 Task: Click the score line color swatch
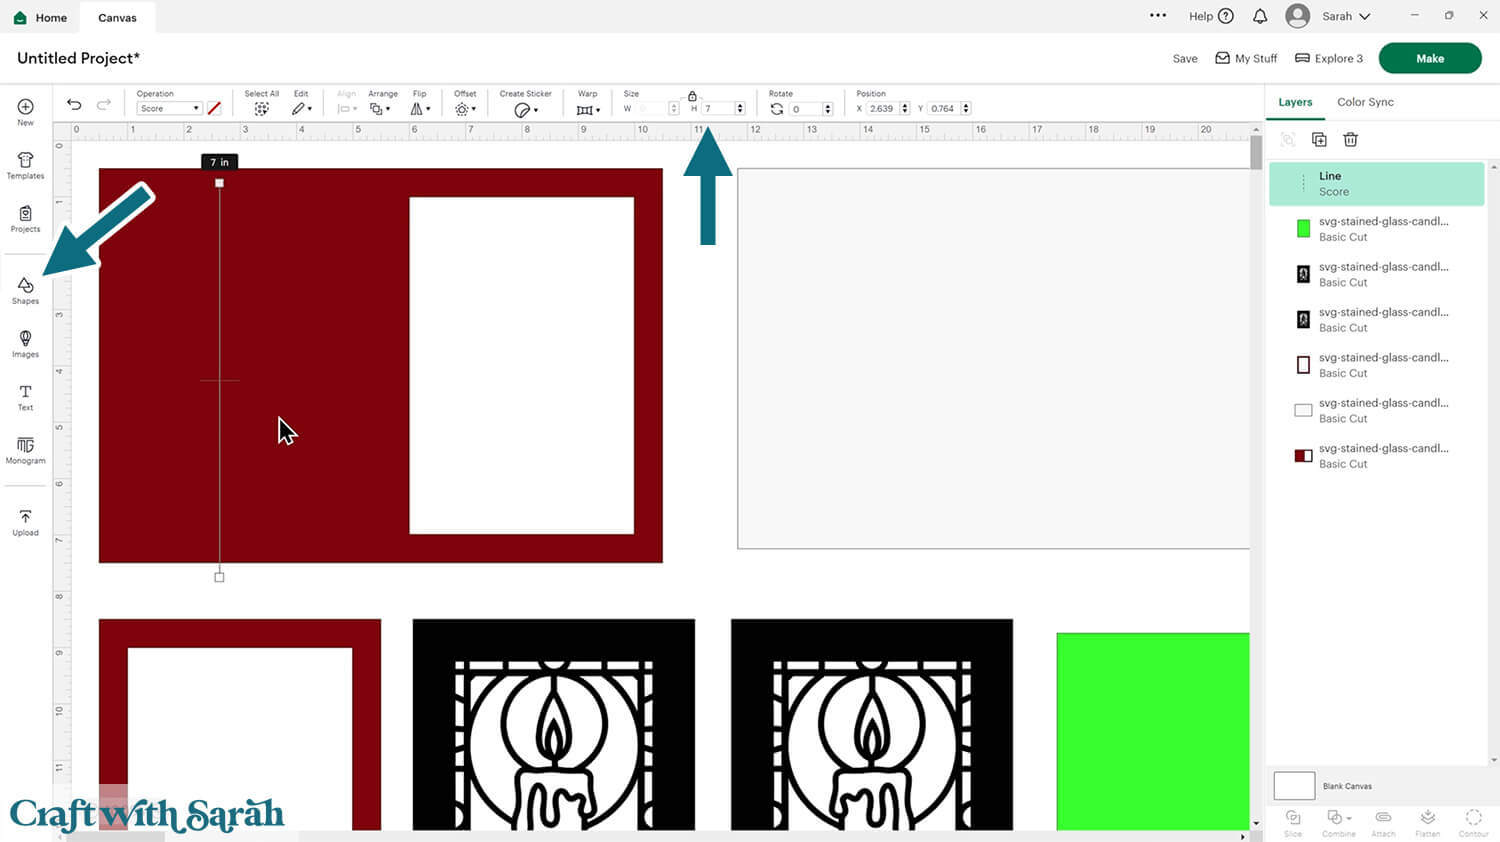coord(214,108)
